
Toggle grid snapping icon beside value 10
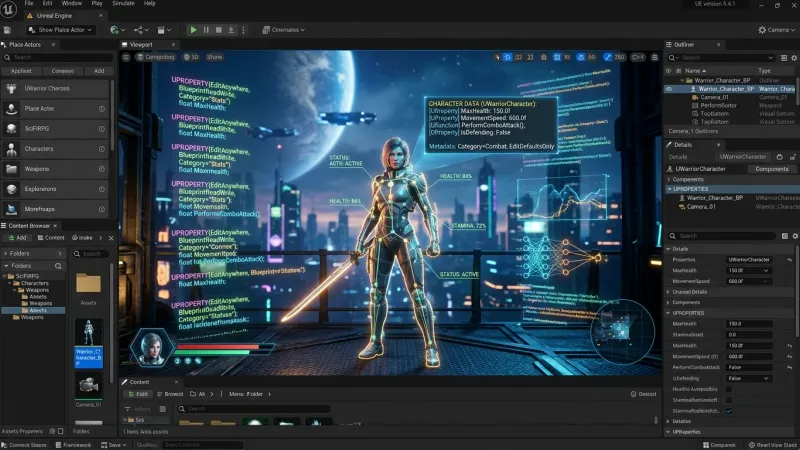tap(557, 57)
